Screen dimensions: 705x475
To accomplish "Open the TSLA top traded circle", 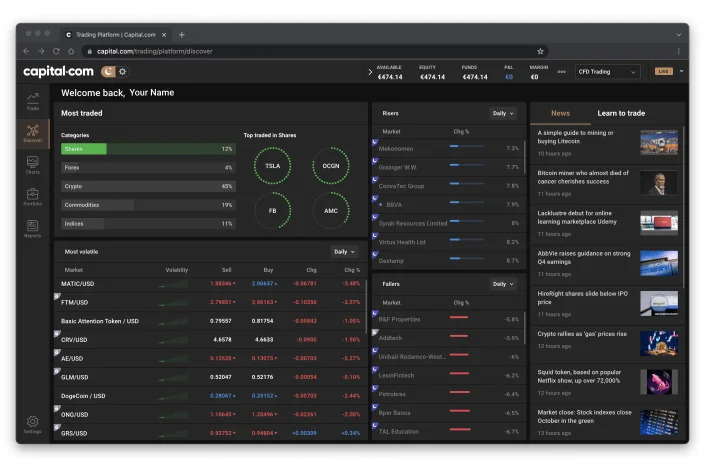I will coord(272,166).
